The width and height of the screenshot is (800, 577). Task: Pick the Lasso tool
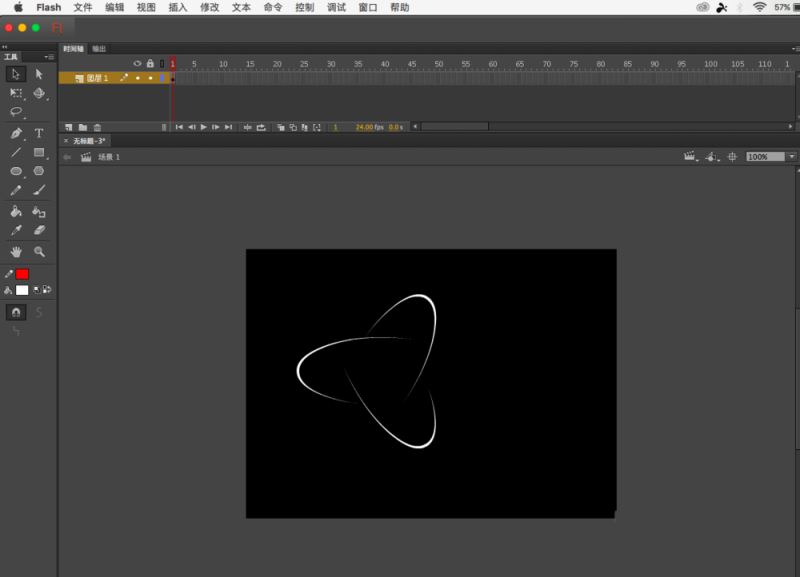click(x=16, y=112)
